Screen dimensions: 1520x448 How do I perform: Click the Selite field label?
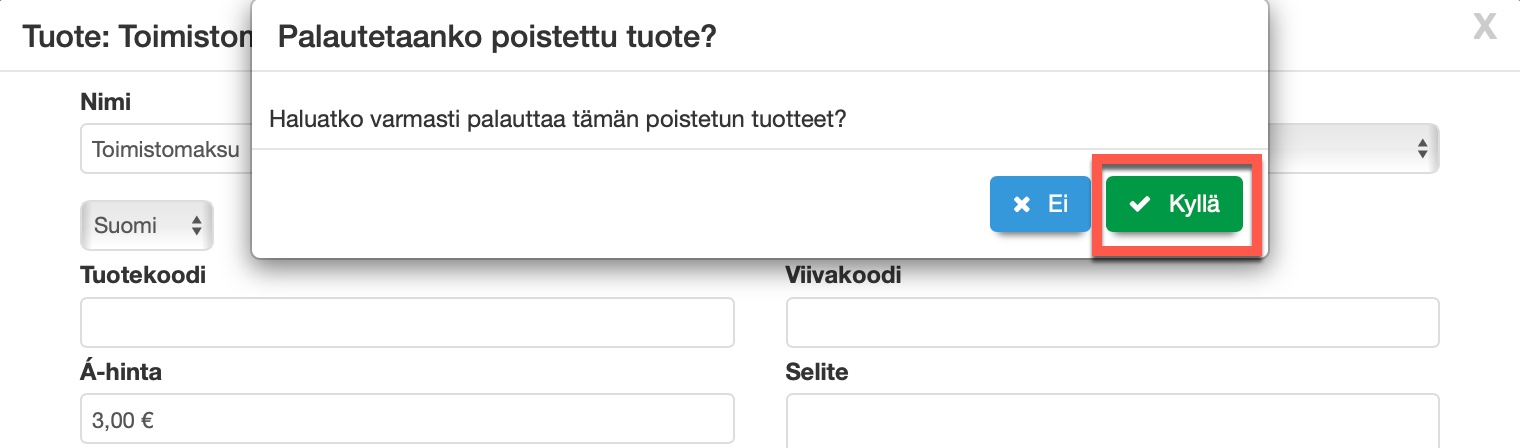(817, 373)
